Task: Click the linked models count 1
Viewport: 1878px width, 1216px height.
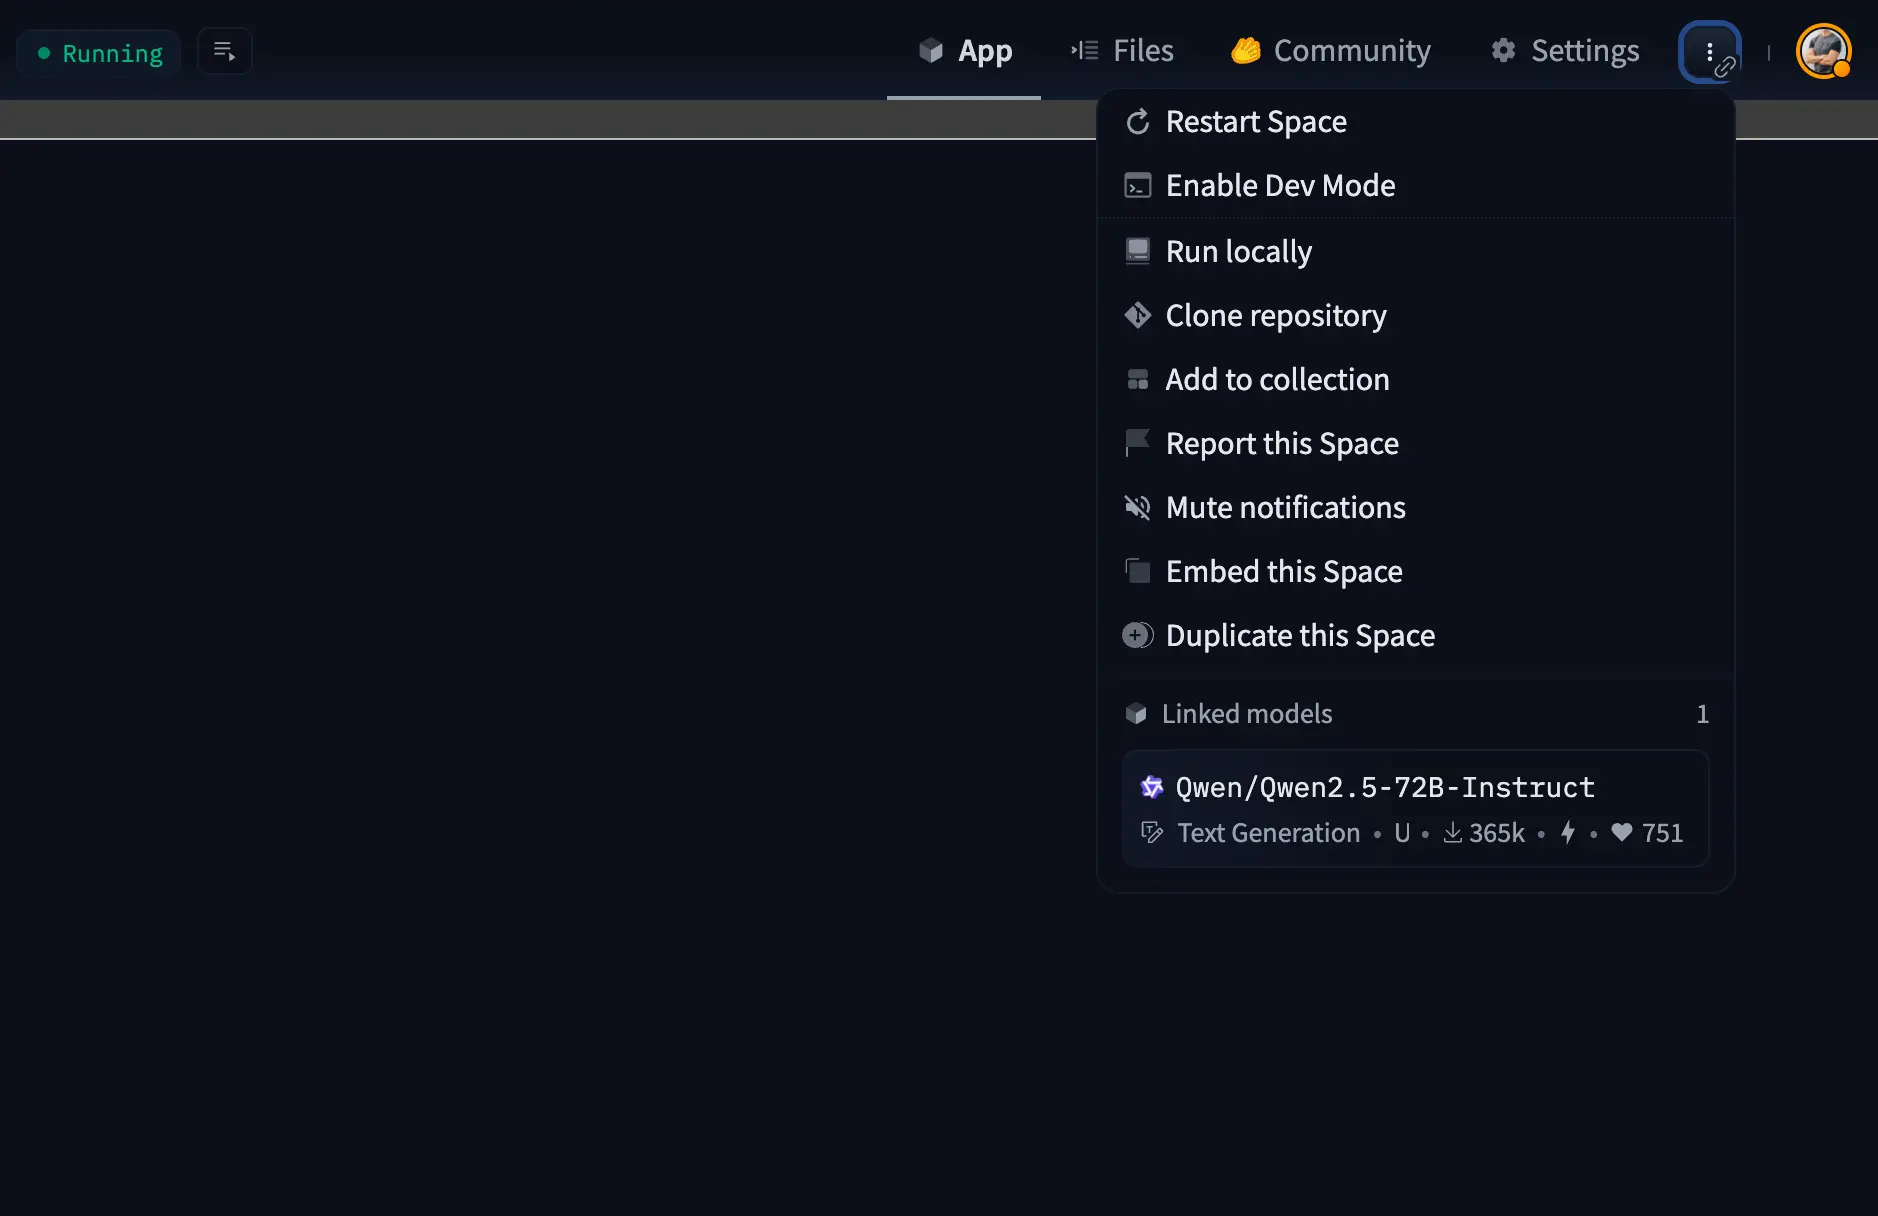Action: click(1702, 714)
